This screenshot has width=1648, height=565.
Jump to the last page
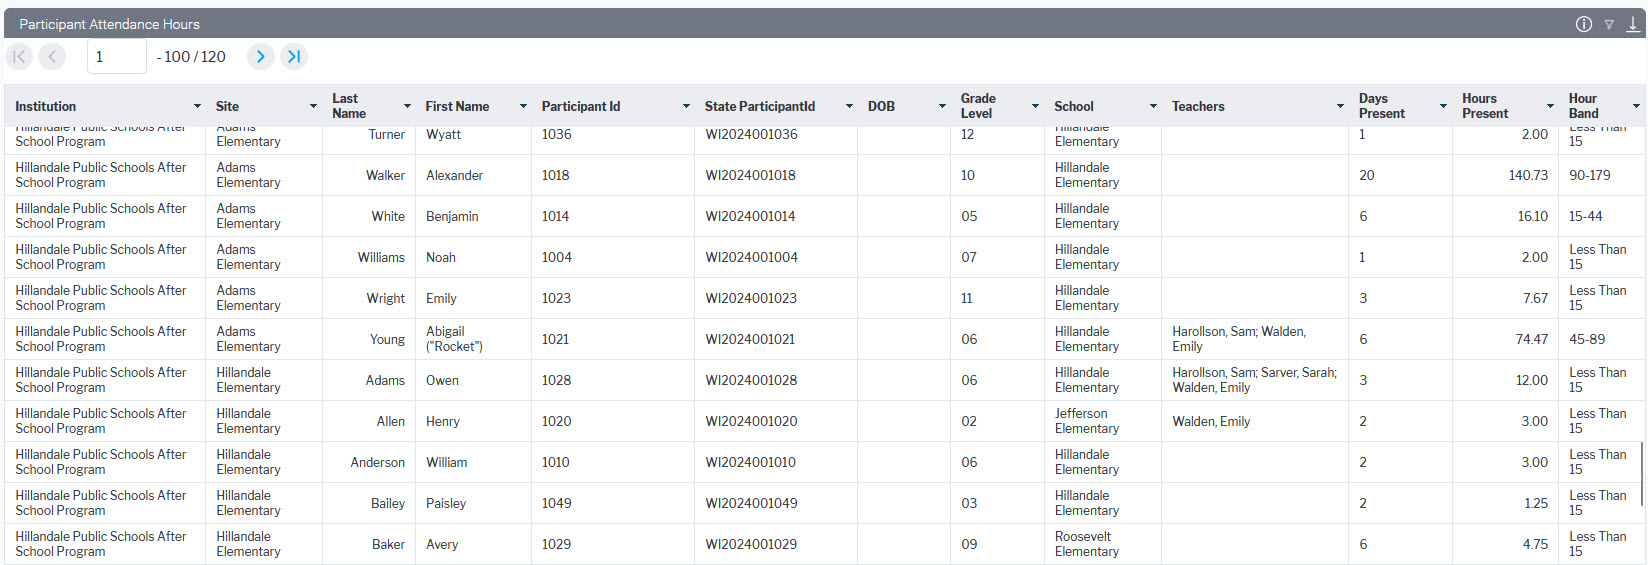coord(294,57)
